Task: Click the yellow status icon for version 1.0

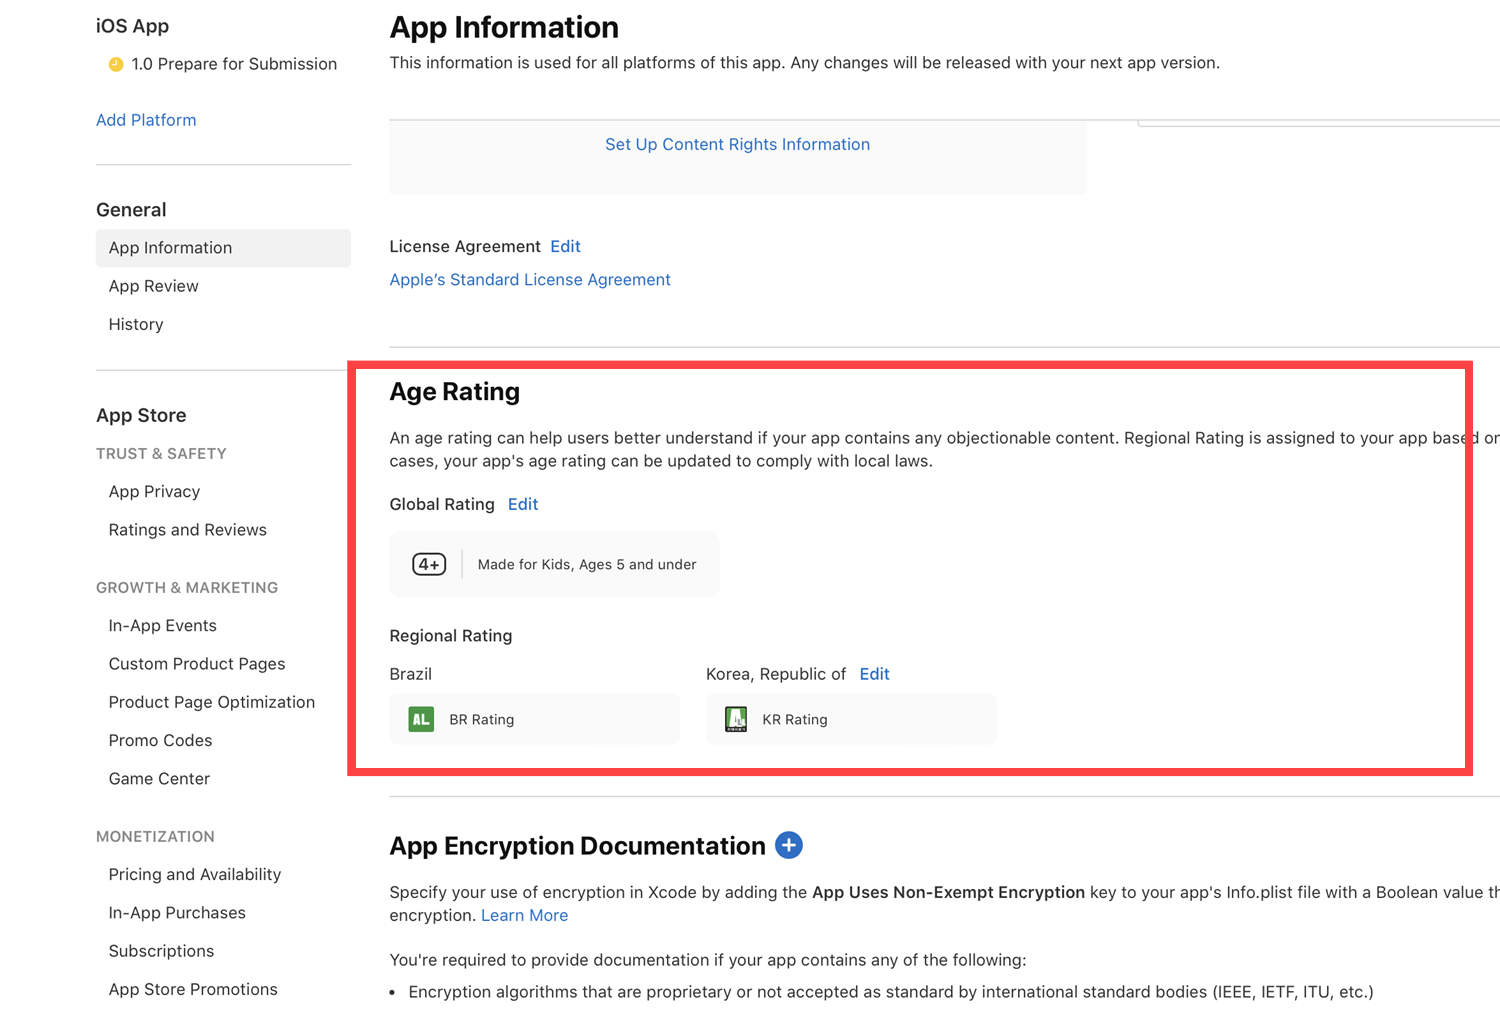Action: click(x=116, y=64)
